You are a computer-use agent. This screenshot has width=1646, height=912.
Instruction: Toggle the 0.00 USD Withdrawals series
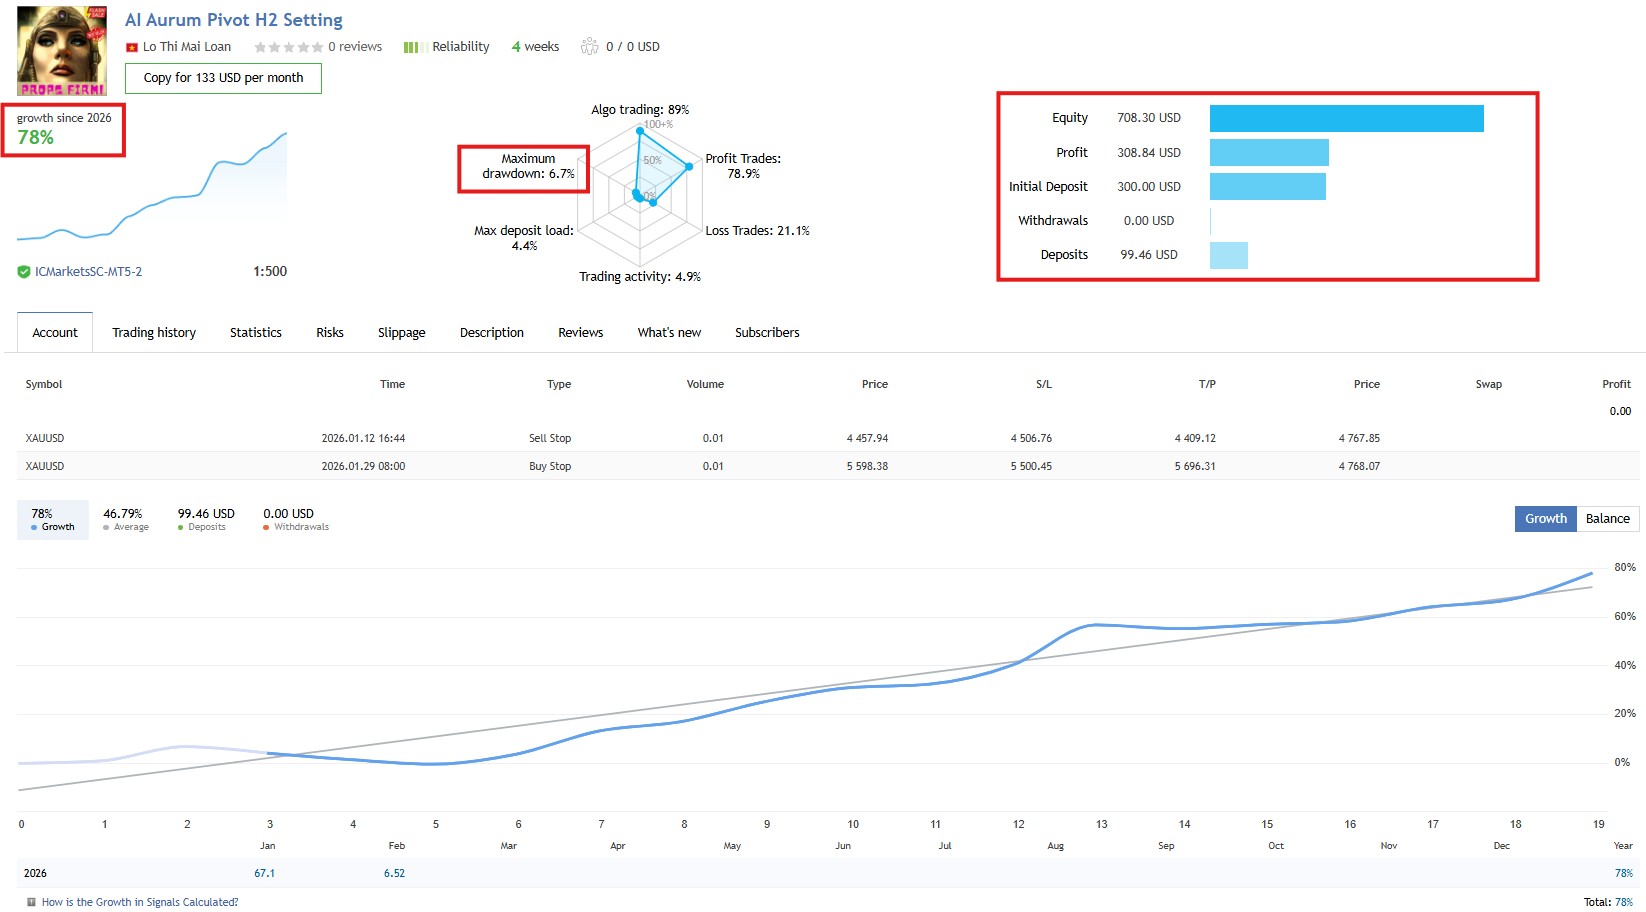(295, 520)
